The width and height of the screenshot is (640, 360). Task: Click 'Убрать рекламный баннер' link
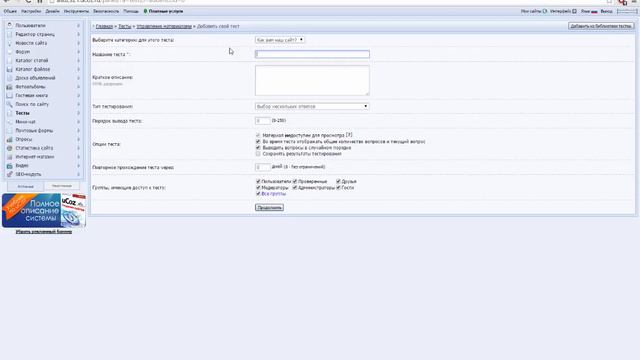click(x=44, y=232)
